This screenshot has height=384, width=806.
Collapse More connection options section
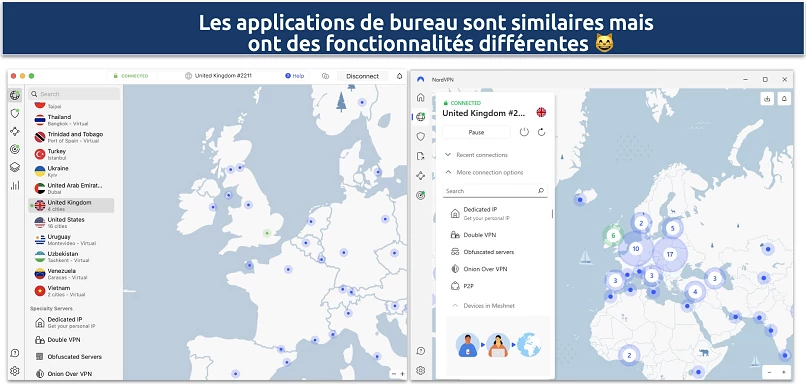483,172
